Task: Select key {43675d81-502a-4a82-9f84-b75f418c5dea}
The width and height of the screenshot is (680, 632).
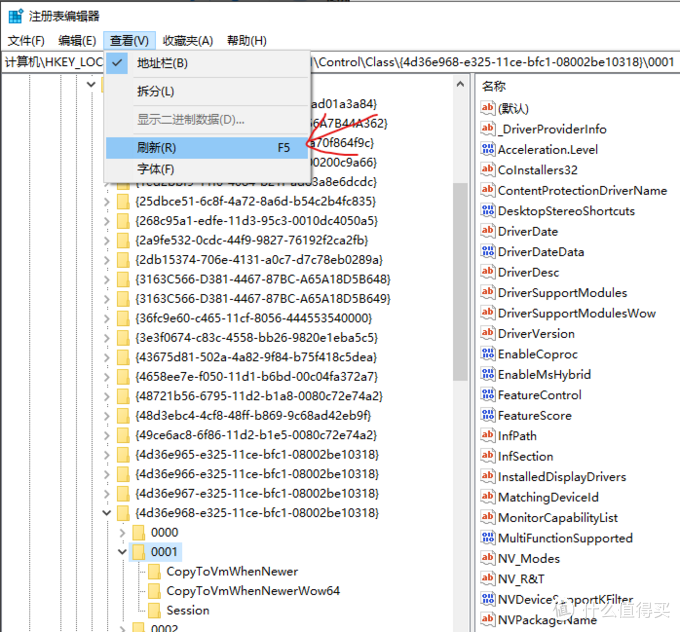Action: [256, 357]
